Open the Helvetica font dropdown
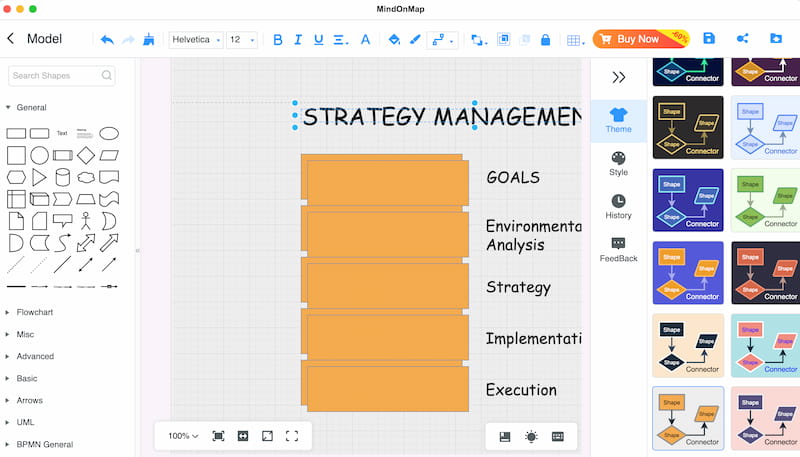 tap(196, 39)
